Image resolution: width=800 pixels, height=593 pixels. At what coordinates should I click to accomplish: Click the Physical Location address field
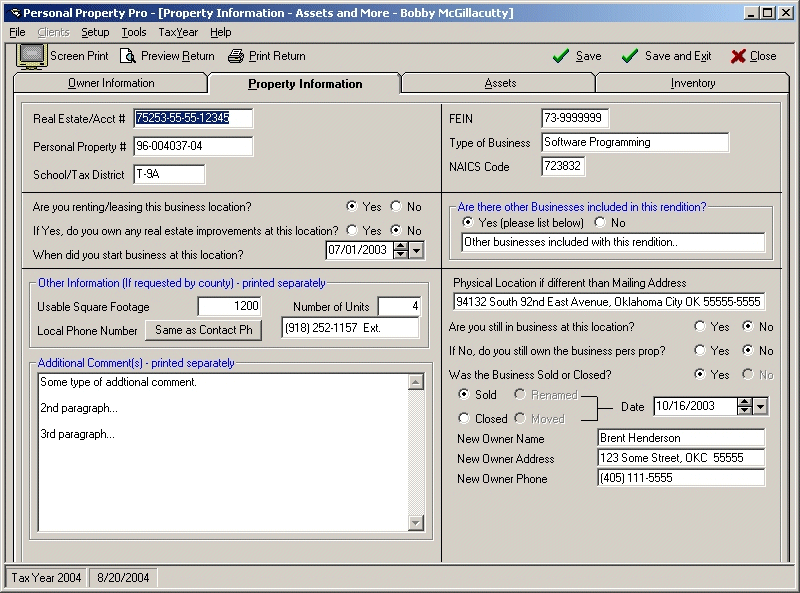pyautogui.click(x=609, y=302)
